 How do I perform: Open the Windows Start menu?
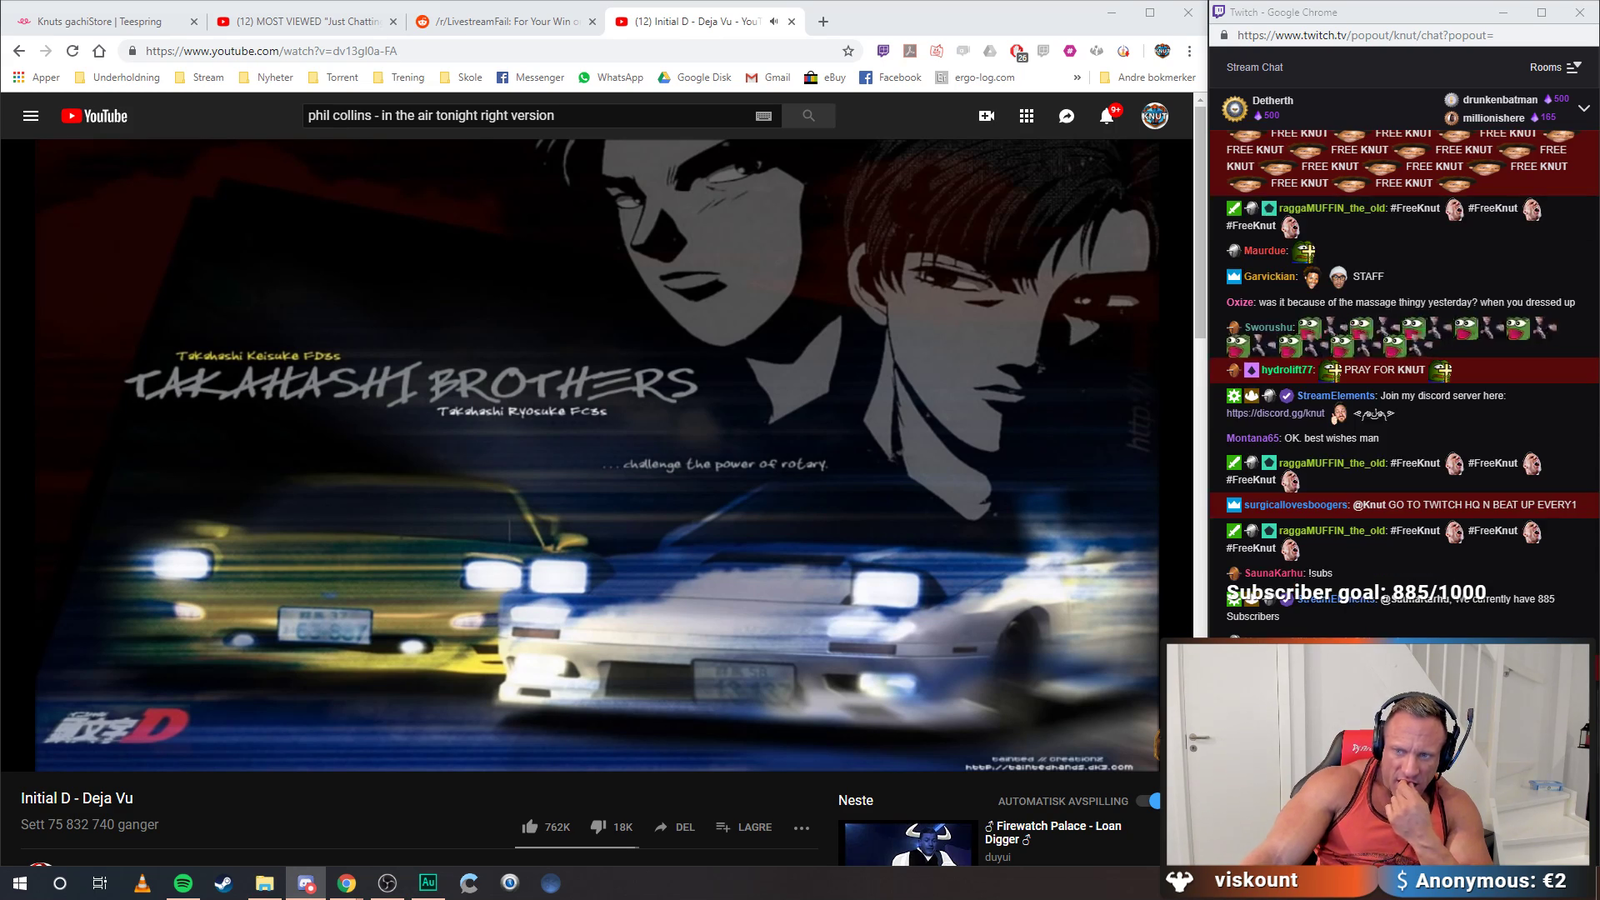point(19,883)
